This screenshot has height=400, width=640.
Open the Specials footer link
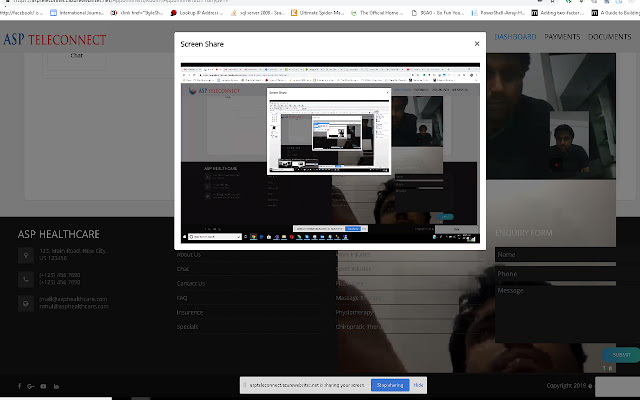[x=187, y=327]
